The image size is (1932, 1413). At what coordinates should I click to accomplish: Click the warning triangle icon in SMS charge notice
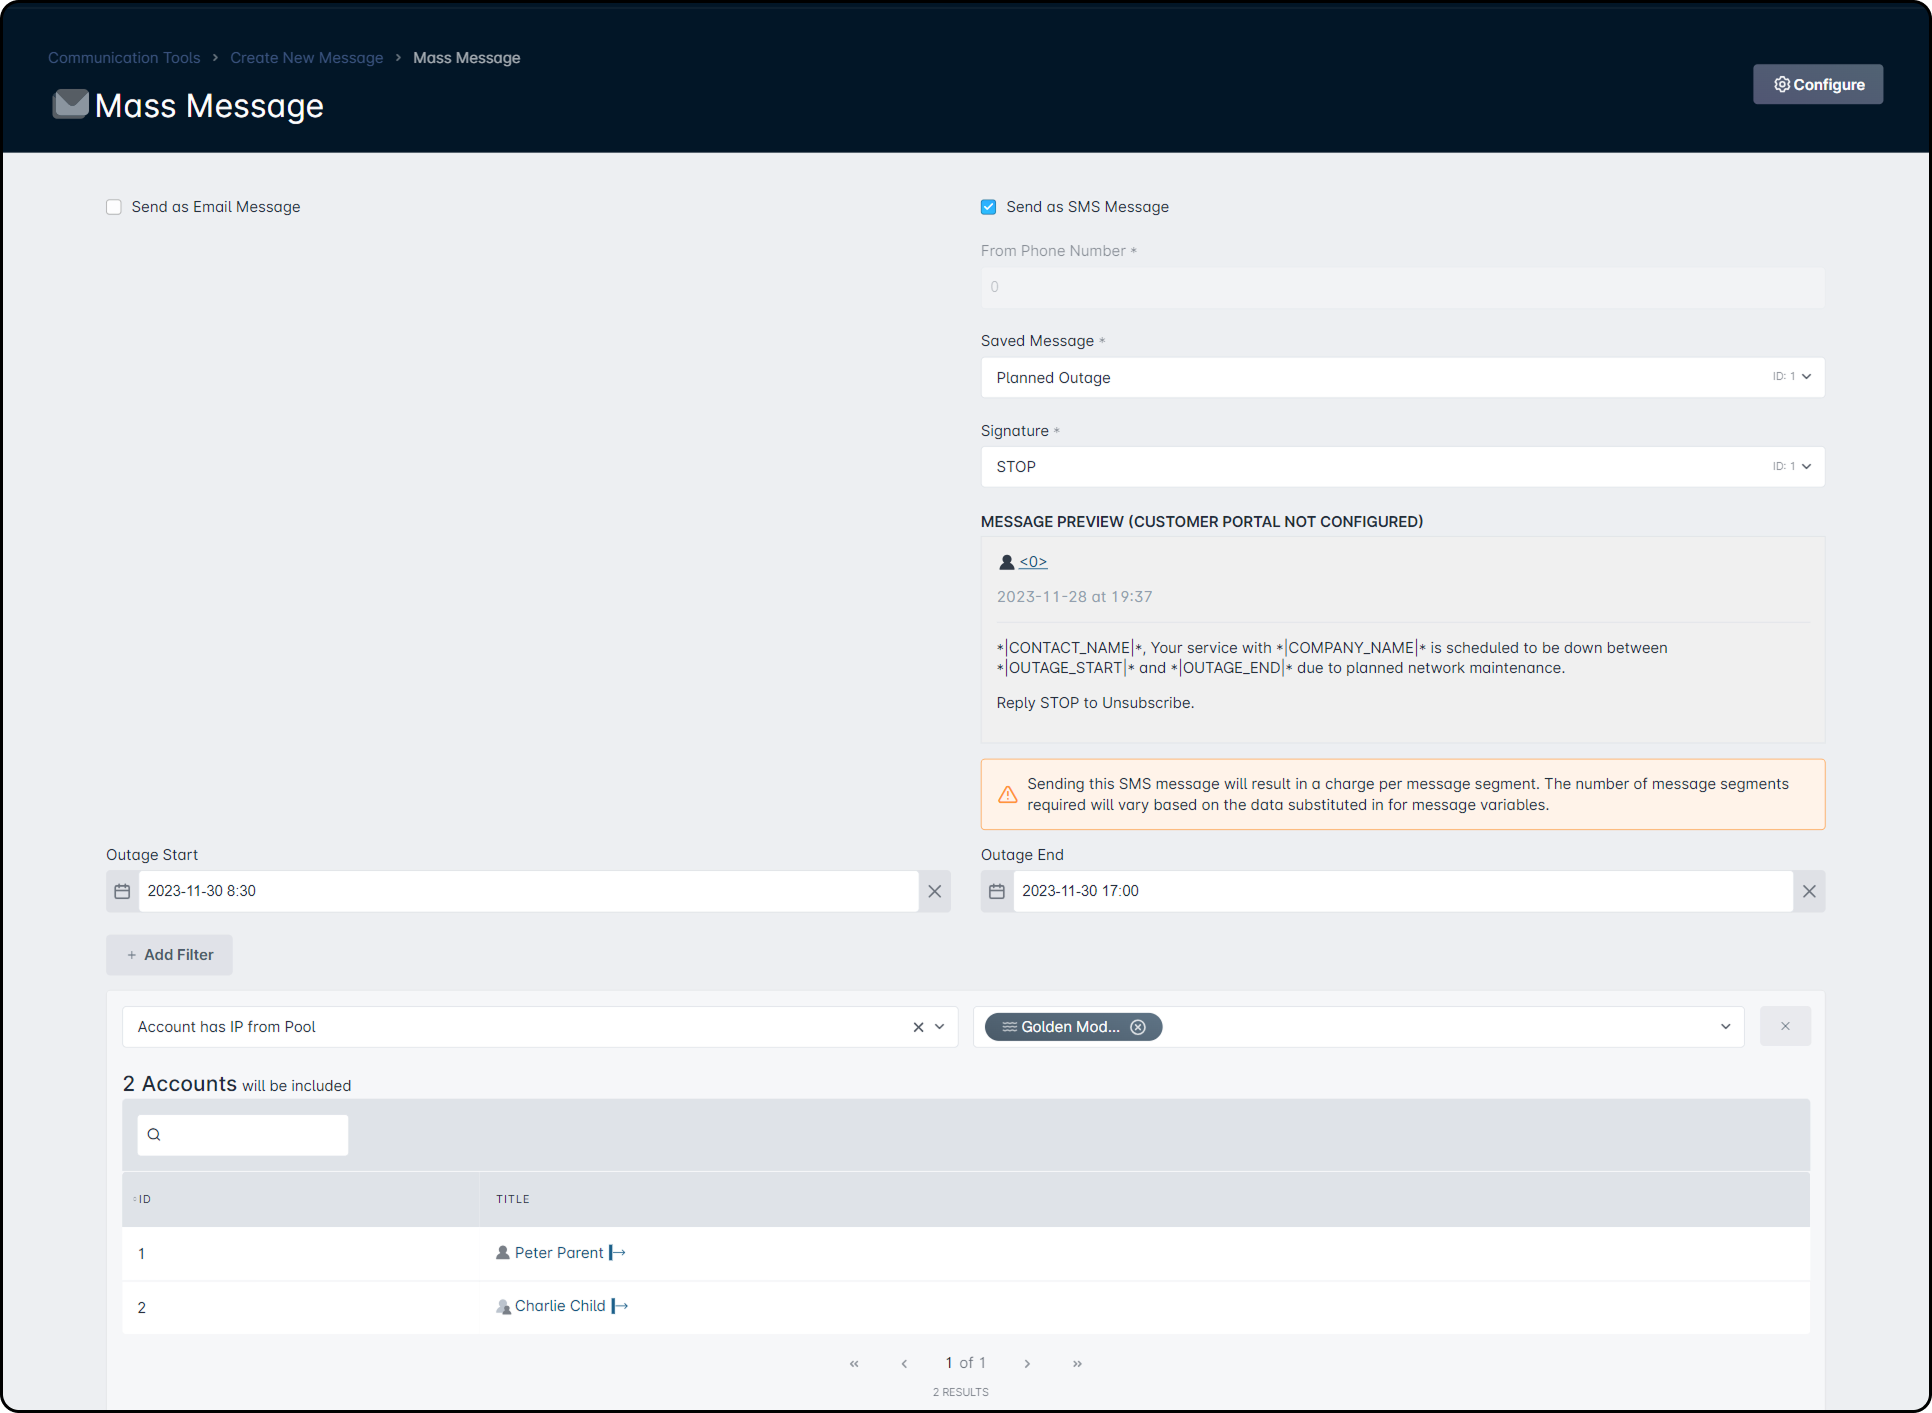click(x=1008, y=794)
